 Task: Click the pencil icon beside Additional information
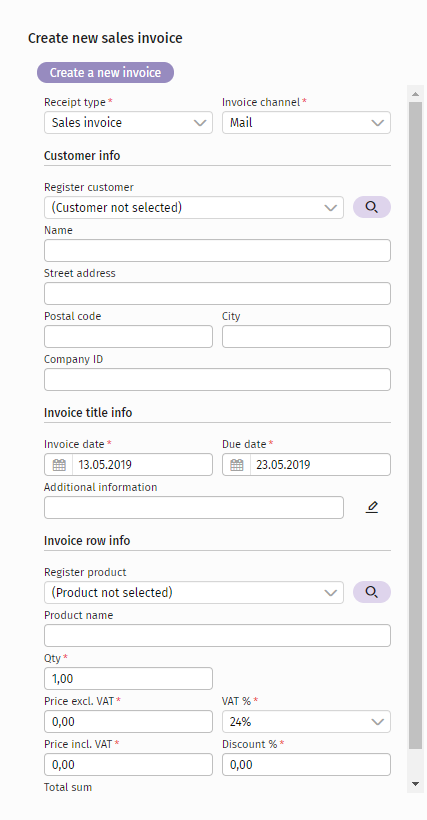pyautogui.click(x=372, y=507)
